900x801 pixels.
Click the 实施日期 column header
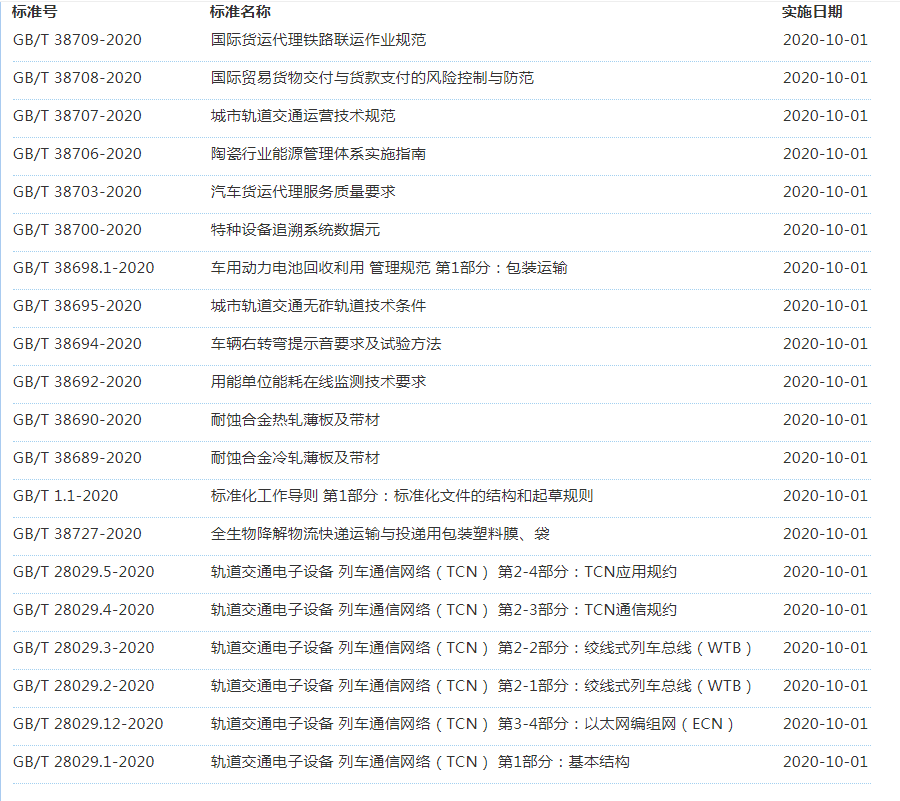812,12
